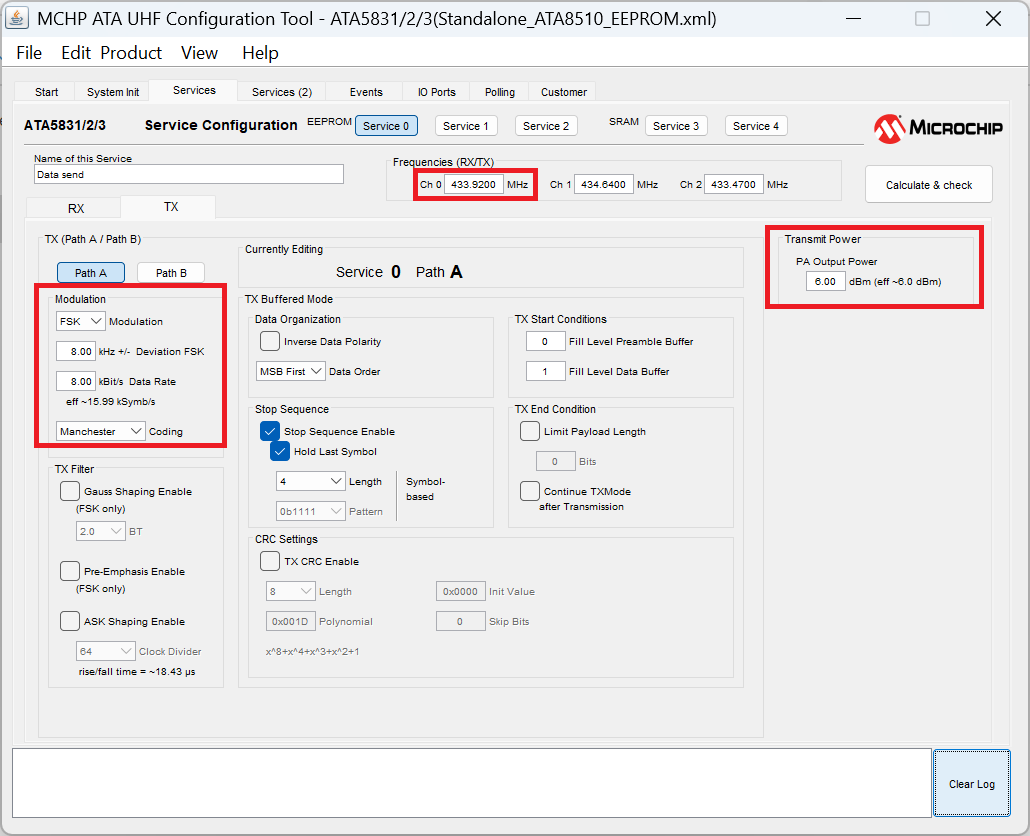Enable Gauss Shaping checkbox

point(70,491)
